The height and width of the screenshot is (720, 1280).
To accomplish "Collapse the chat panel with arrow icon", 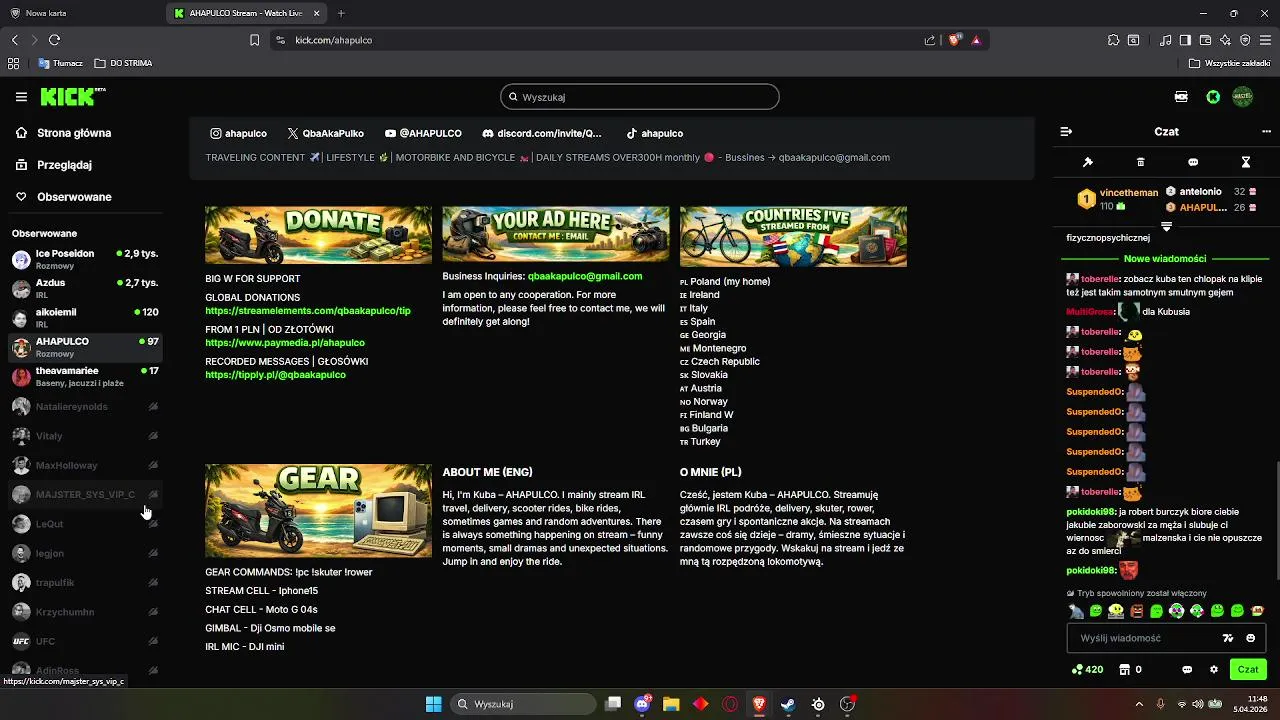I will pyautogui.click(x=1066, y=132).
